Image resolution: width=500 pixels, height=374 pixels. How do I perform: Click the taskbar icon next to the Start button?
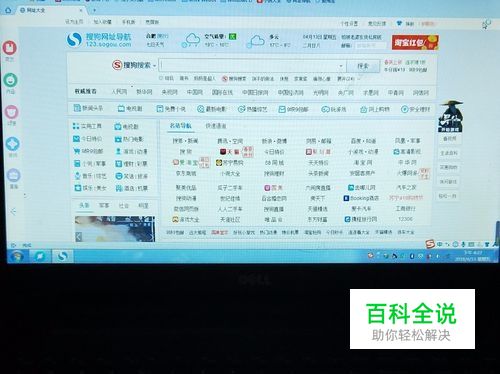[x=40, y=256]
